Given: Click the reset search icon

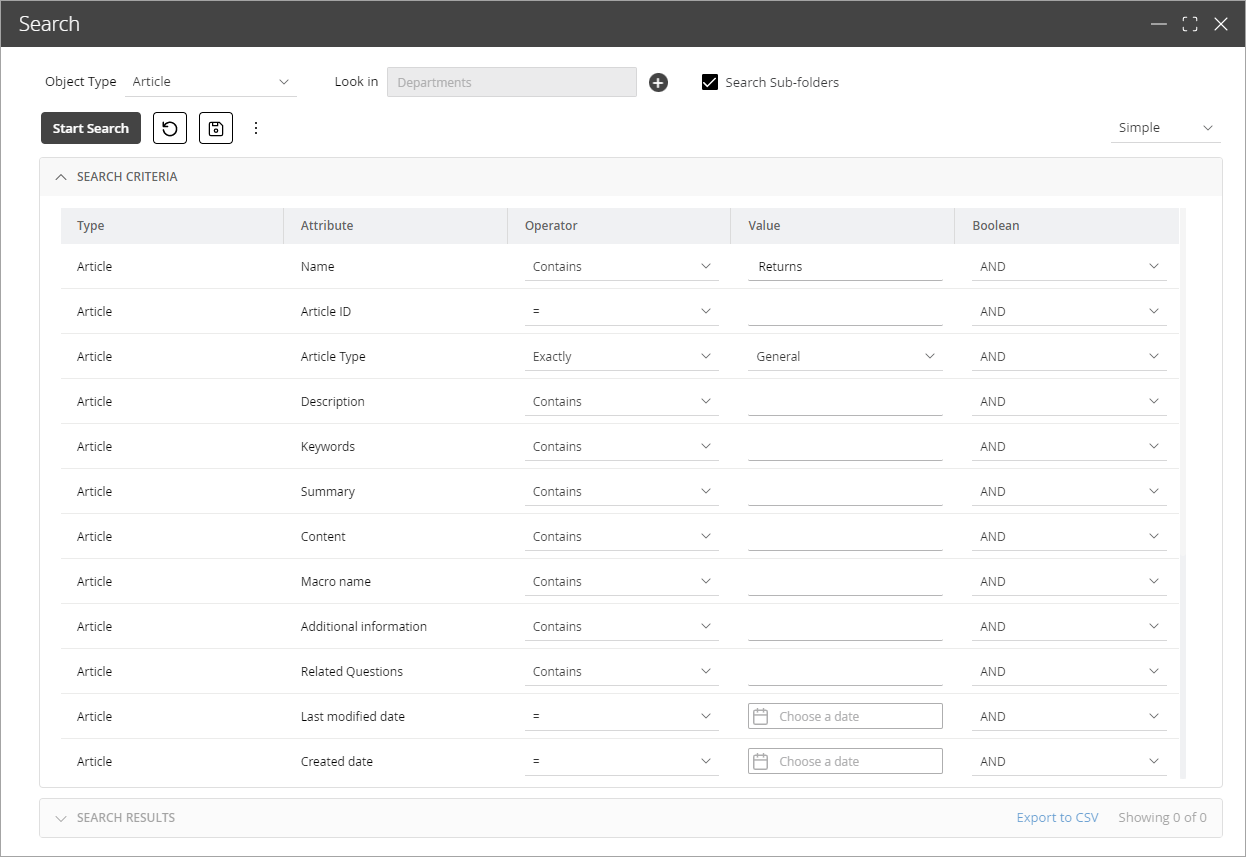Looking at the screenshot, I should click(169, 128).
